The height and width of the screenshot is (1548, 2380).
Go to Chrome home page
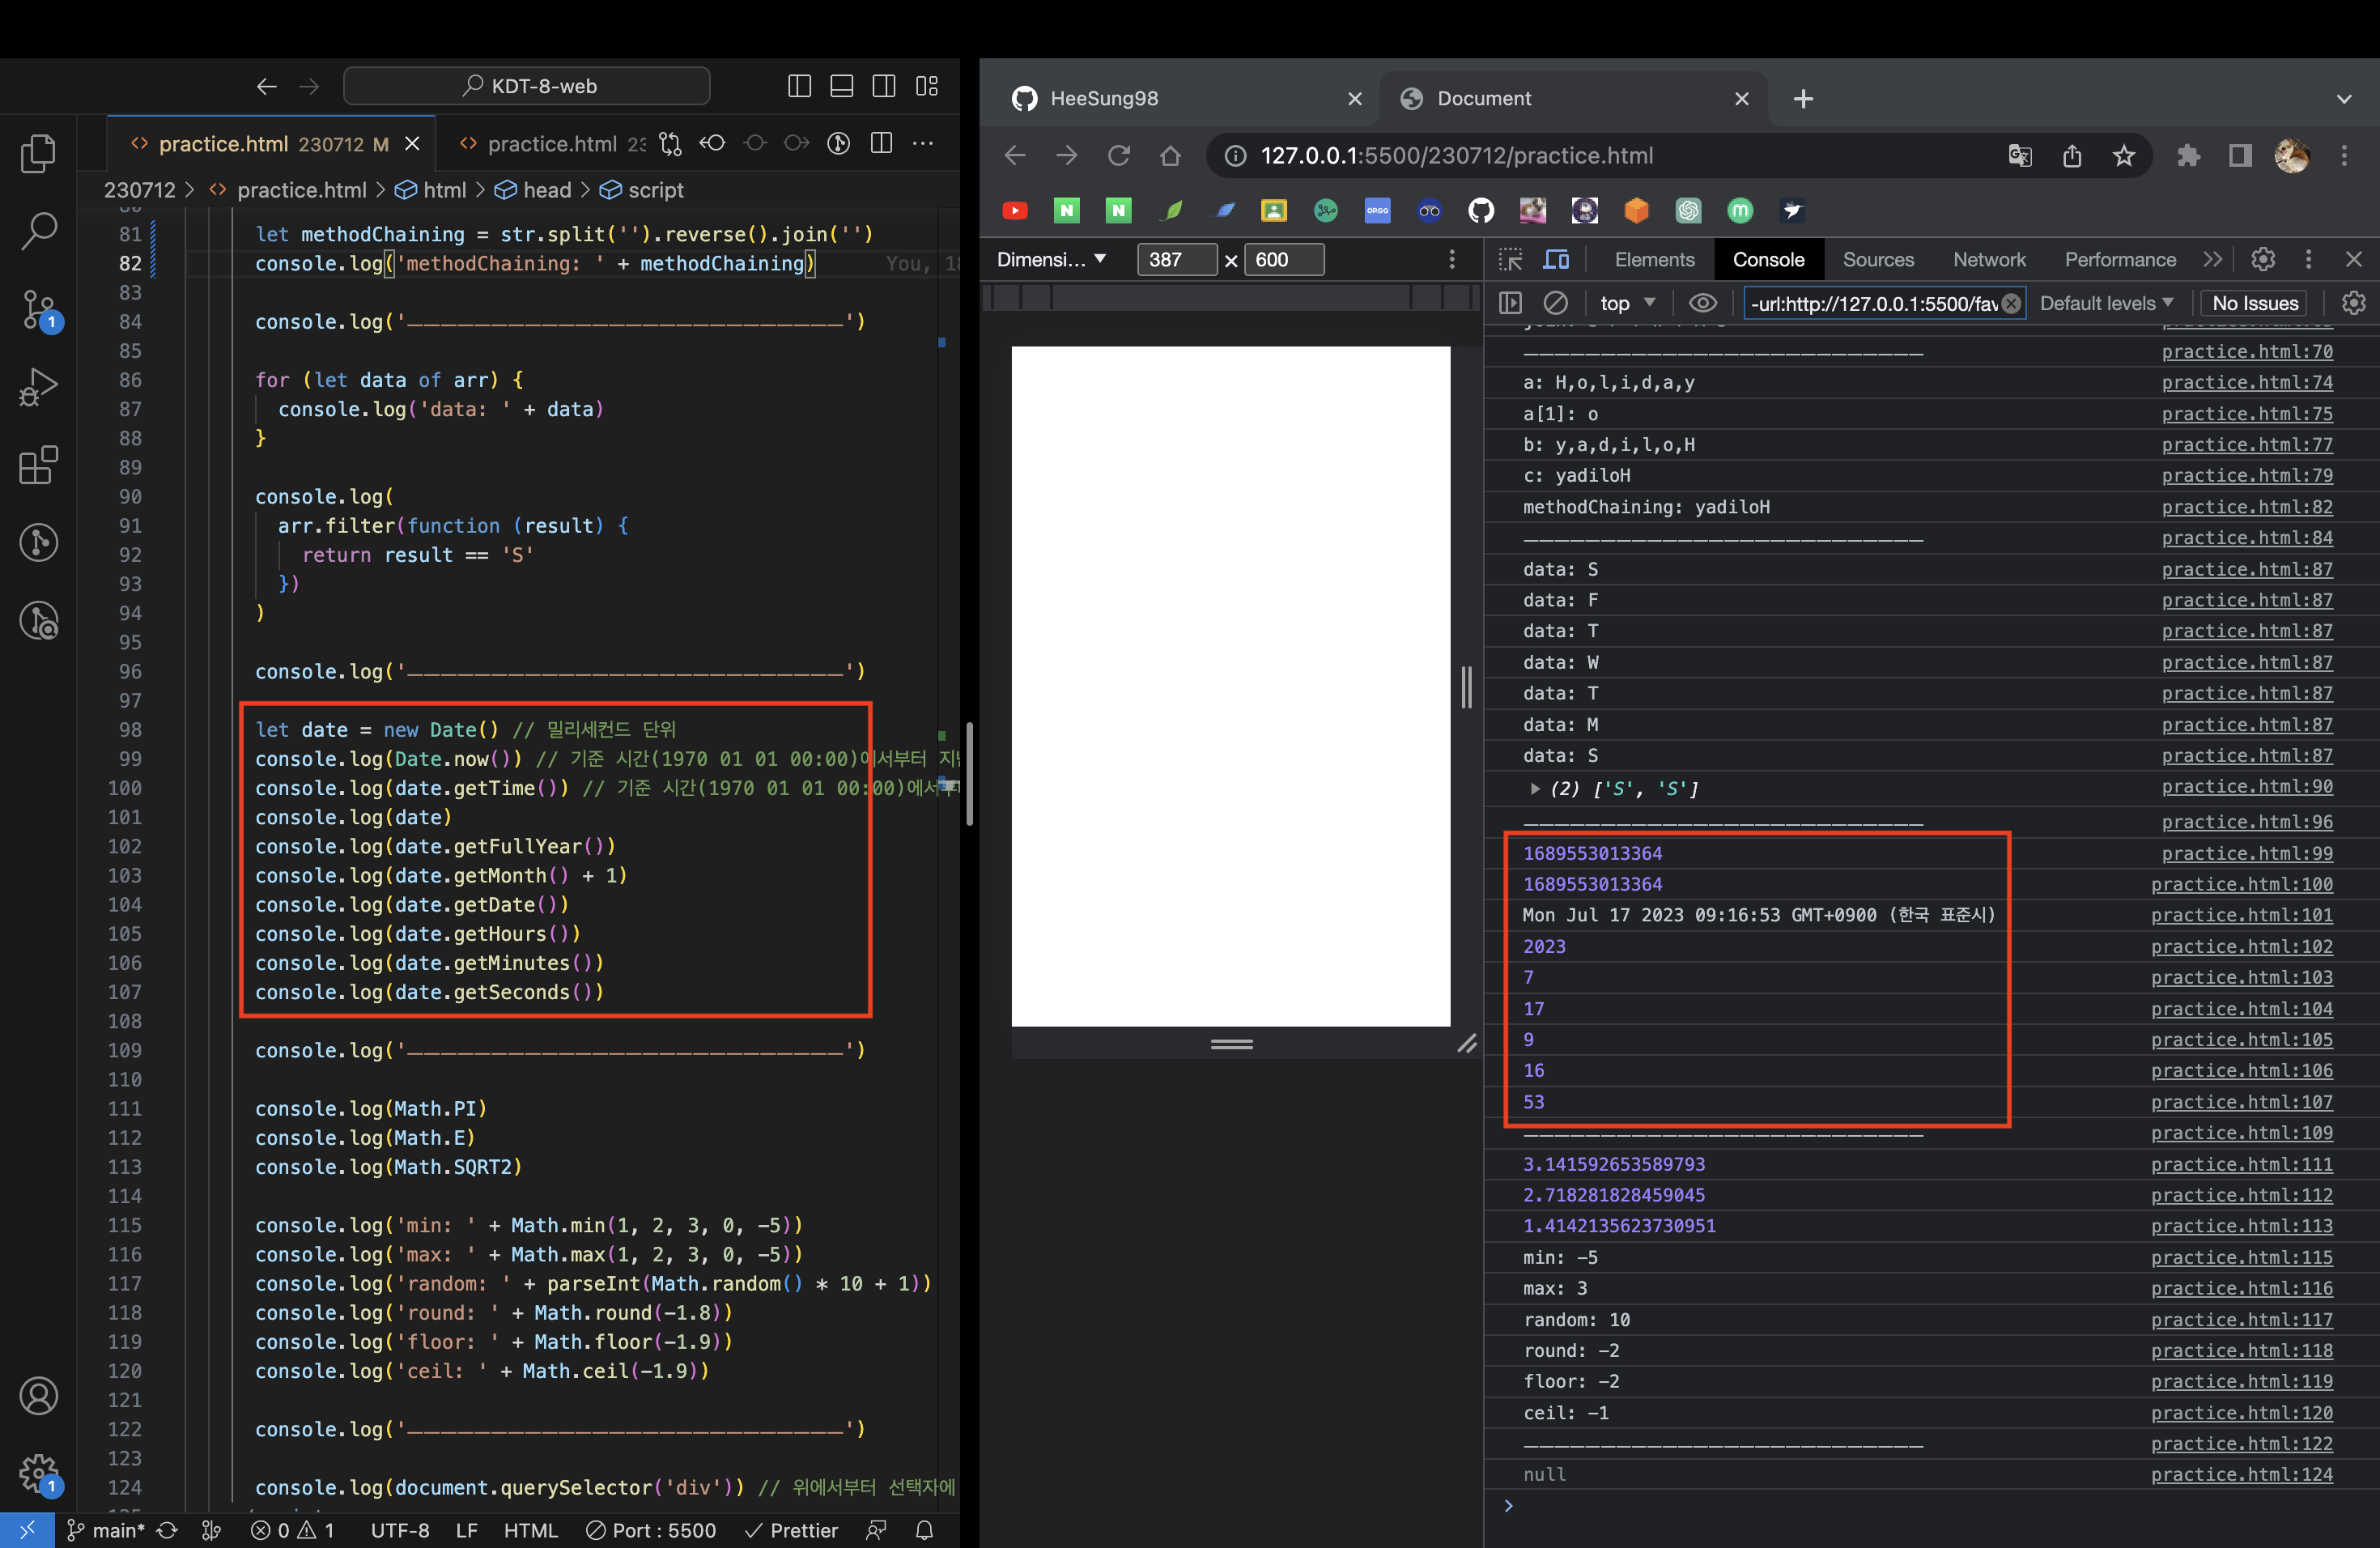click(1170, 155)
